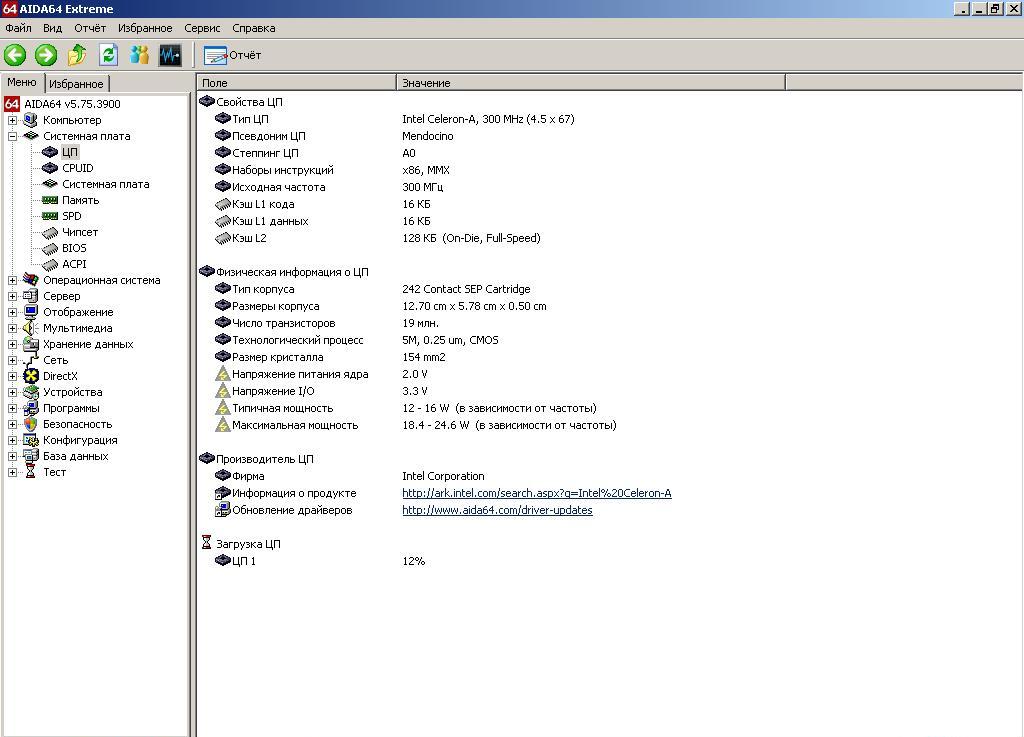Screen dimensions: 1024x737
Task: Click the Поле column header
Action: [296, 83]
